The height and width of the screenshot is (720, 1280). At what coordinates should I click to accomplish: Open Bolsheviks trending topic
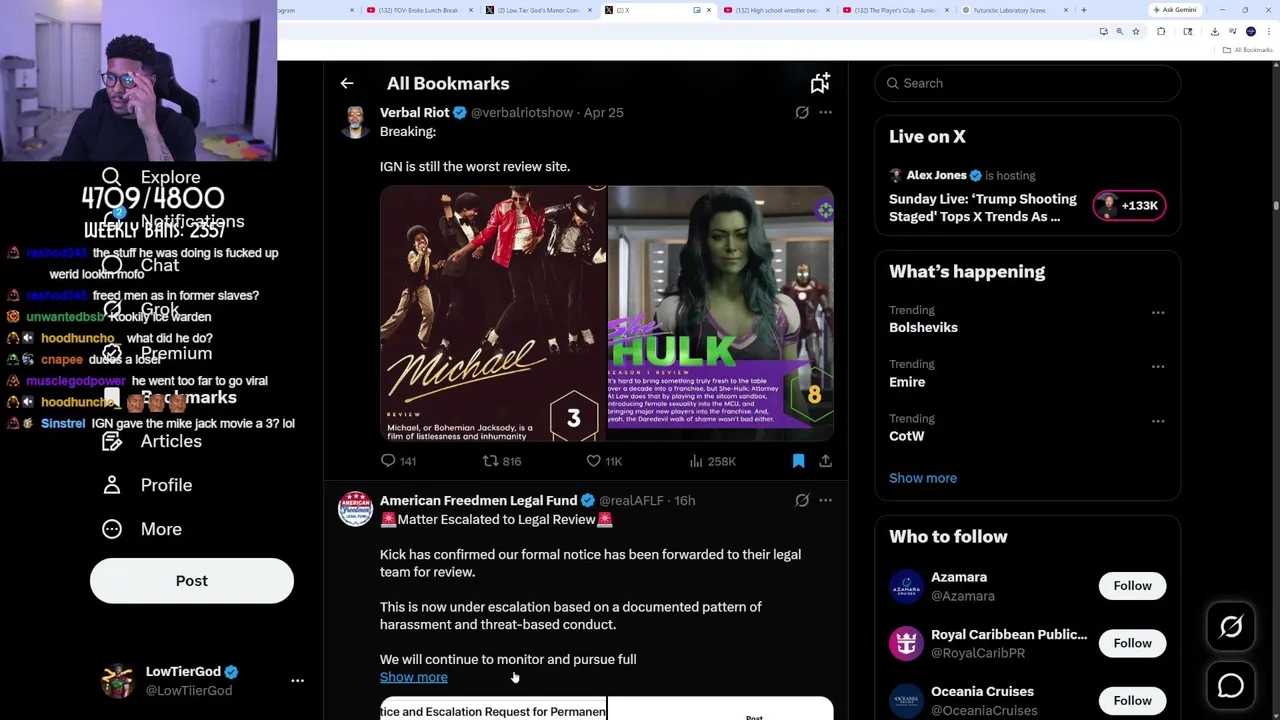pyautogui.click(x=923, y=328)
